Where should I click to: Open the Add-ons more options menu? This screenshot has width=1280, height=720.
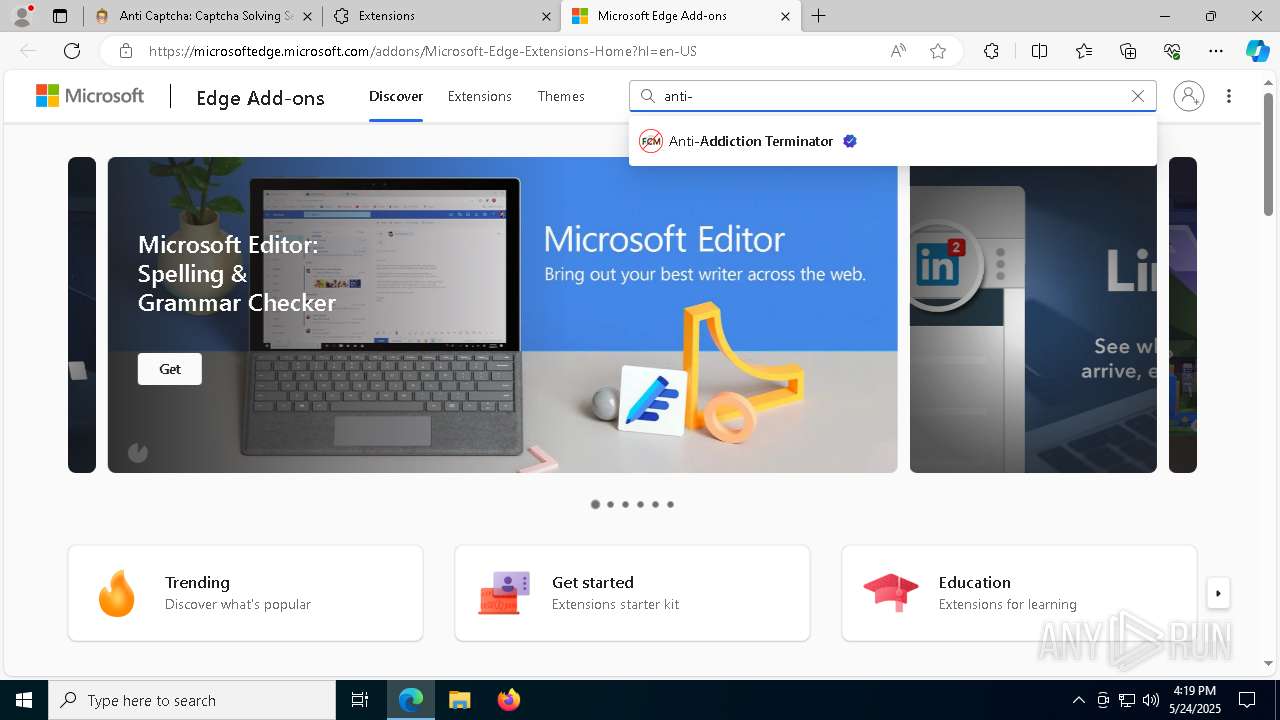(1229, 96)
